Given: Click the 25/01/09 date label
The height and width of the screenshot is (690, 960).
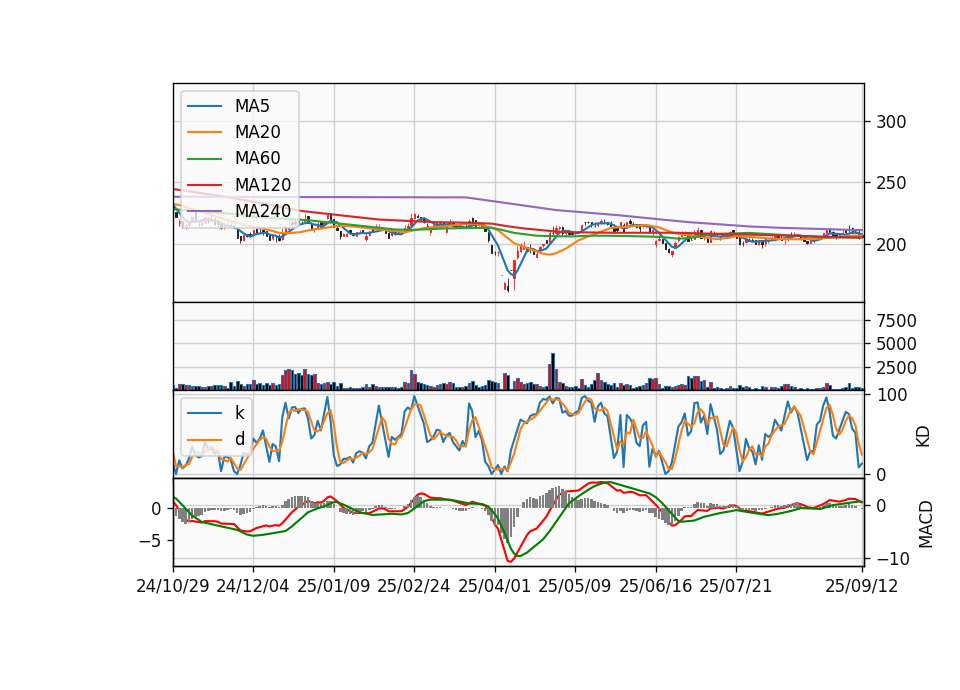Looking at the screenshot, I should click(x=334, y=587).
